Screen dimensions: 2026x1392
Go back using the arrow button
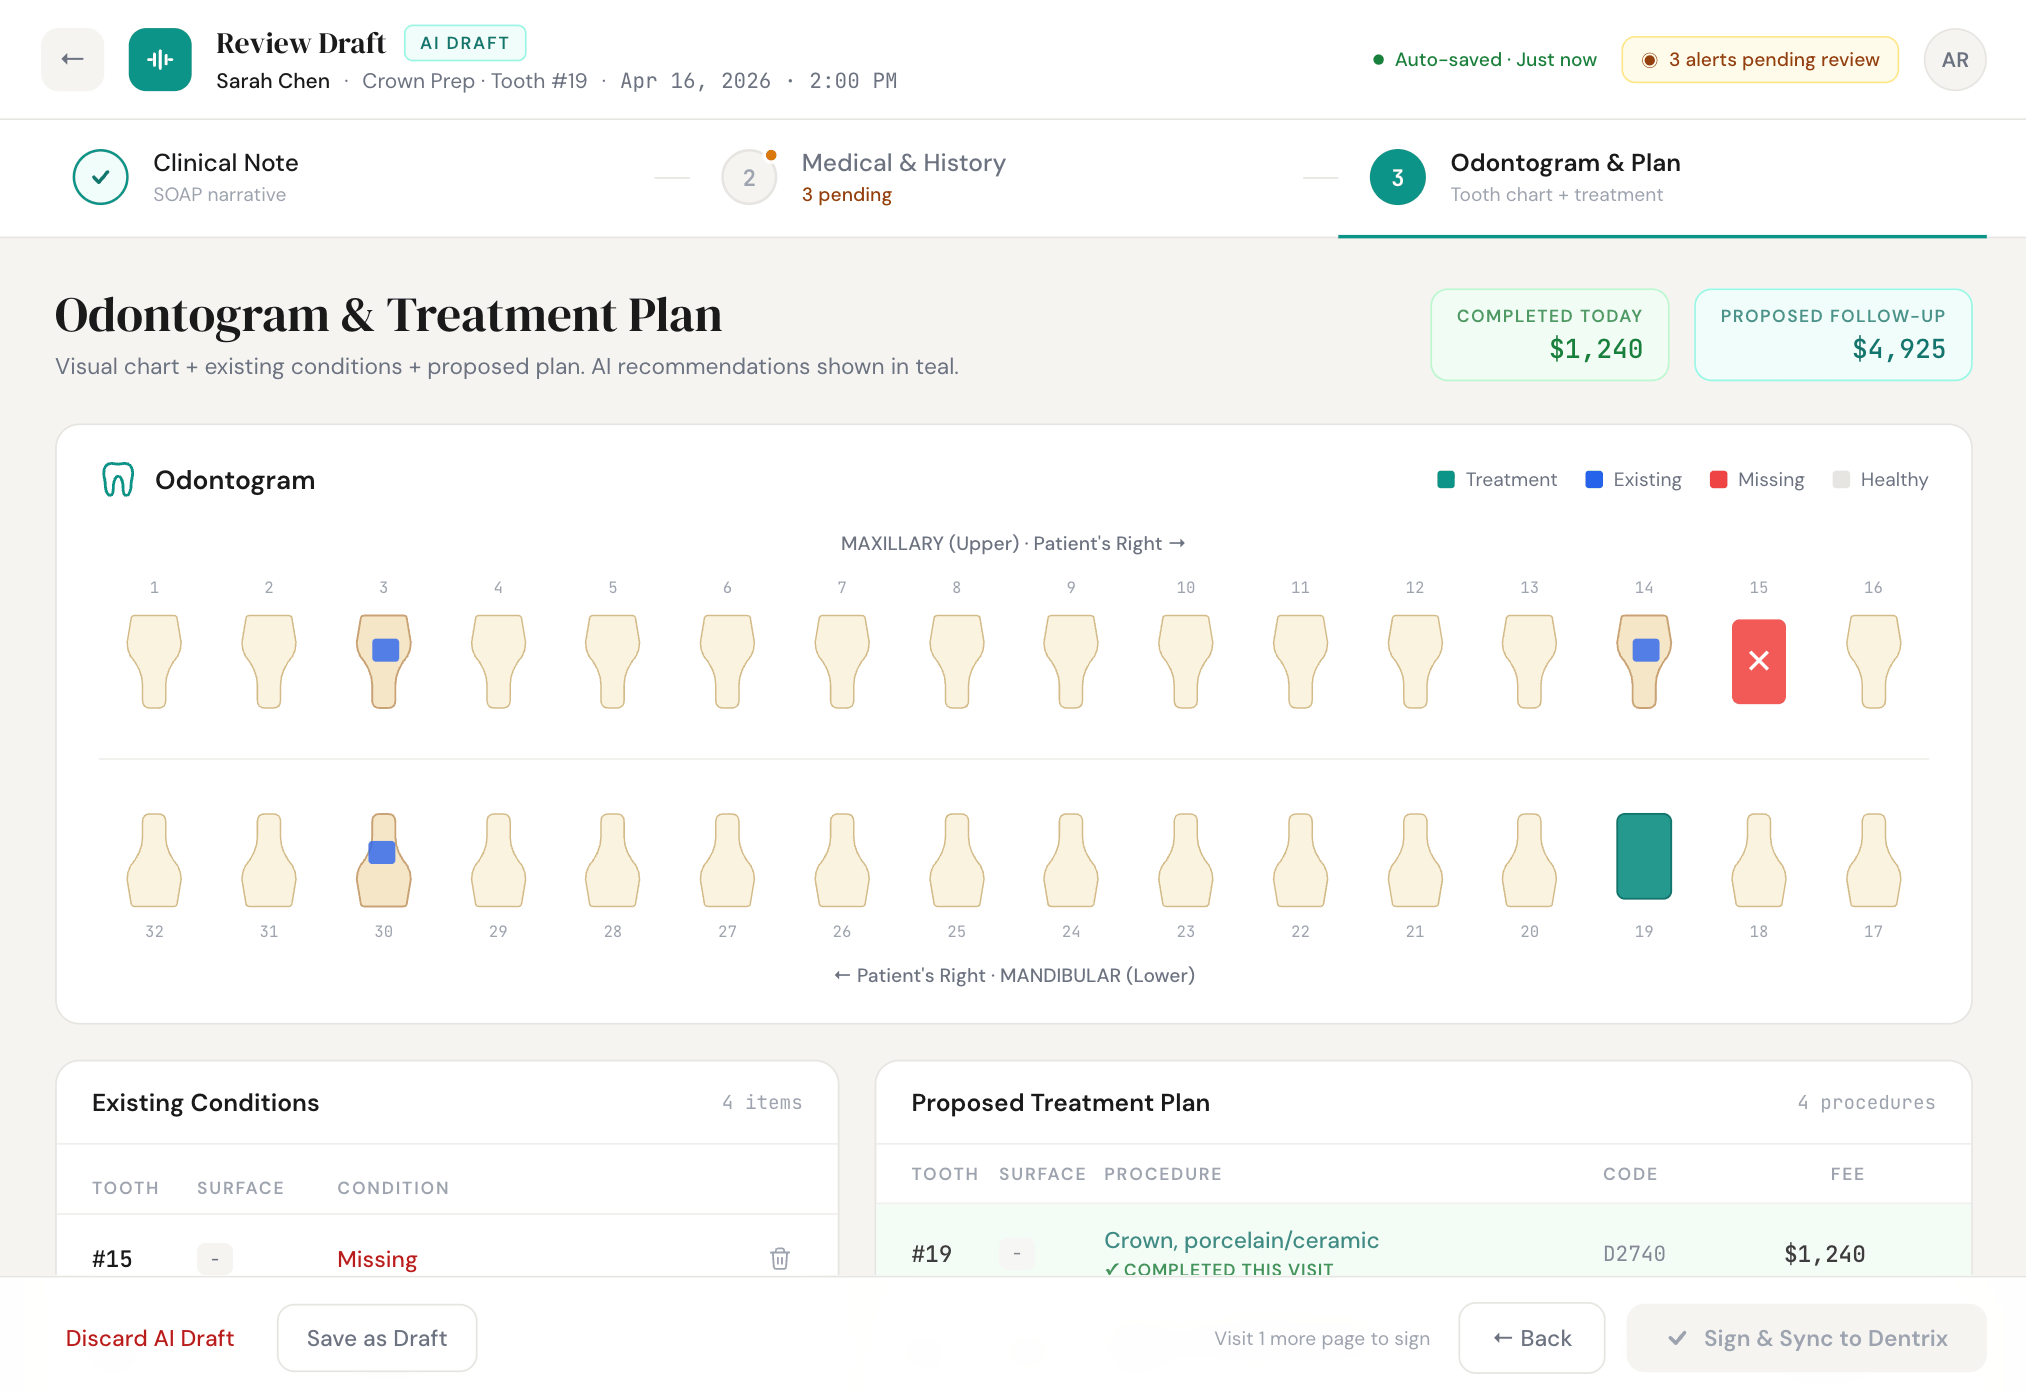click(72, 59)
